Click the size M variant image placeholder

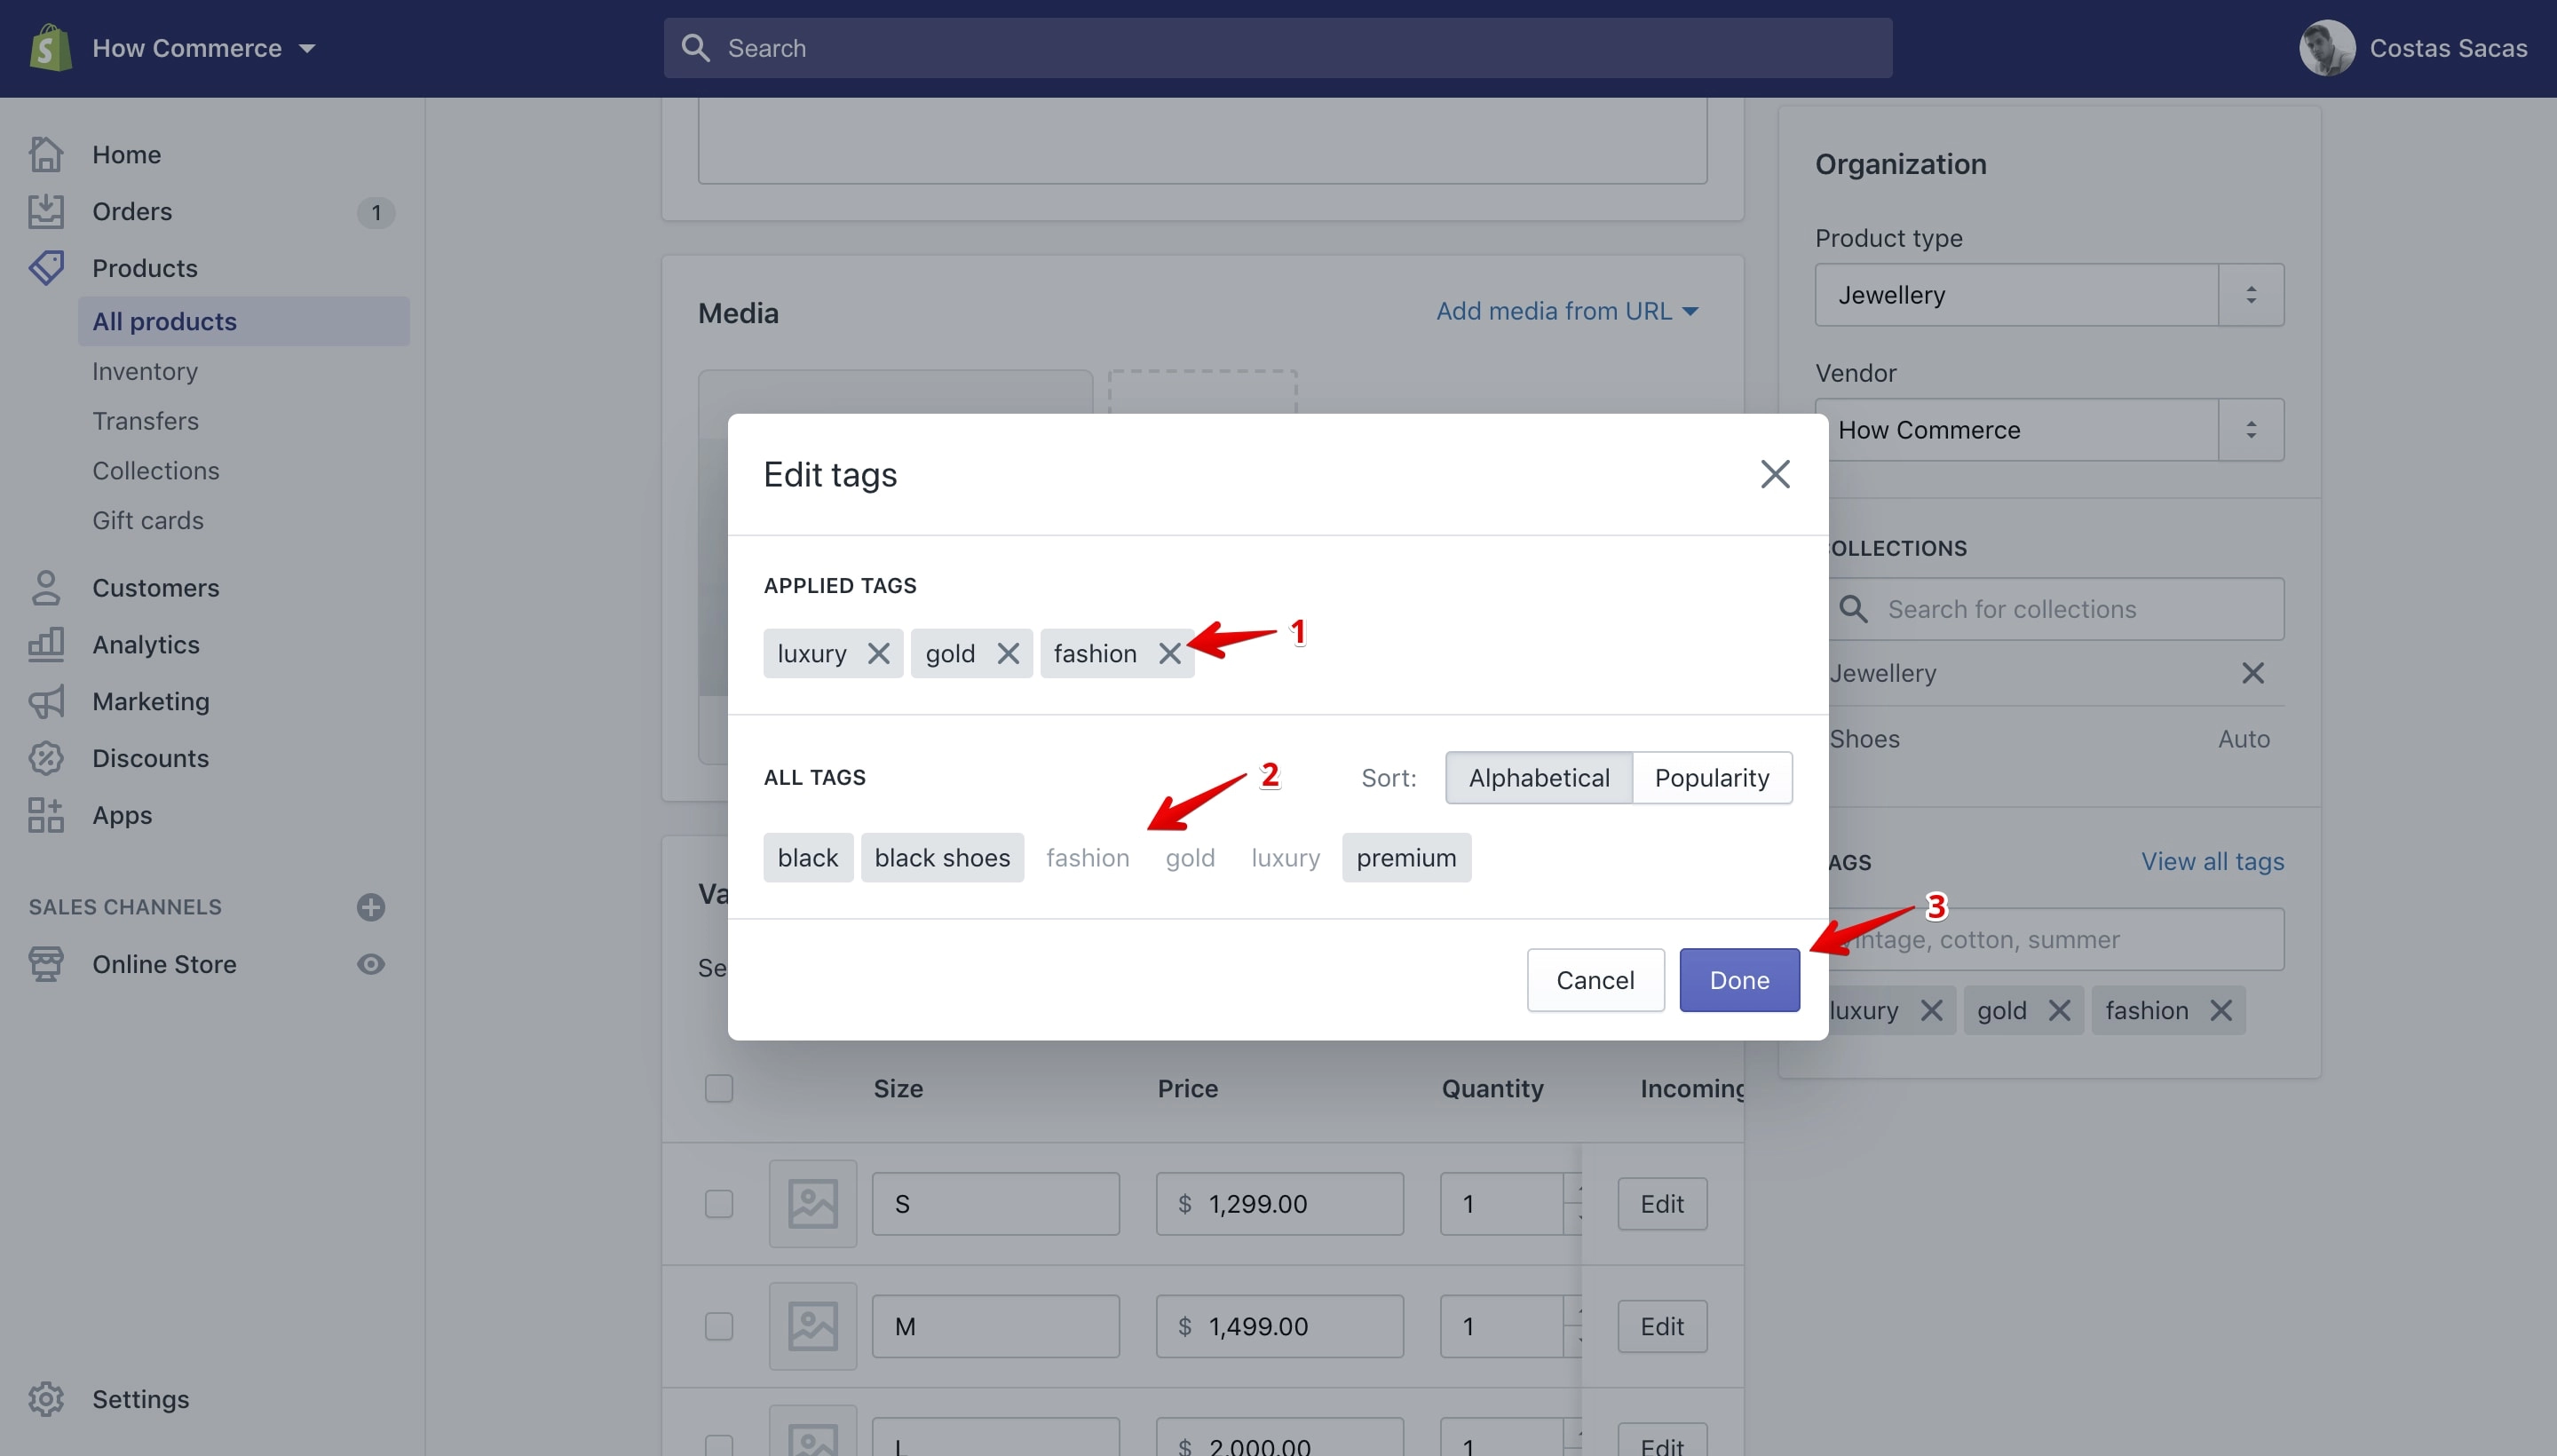(812, 1326)
